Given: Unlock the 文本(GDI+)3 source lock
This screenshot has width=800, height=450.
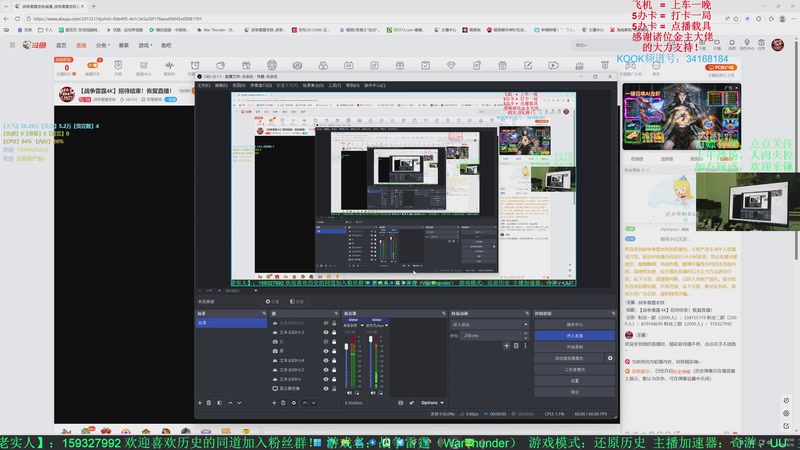Looking at the screenshot, I should pyautogui.click(x=334, y=332).
